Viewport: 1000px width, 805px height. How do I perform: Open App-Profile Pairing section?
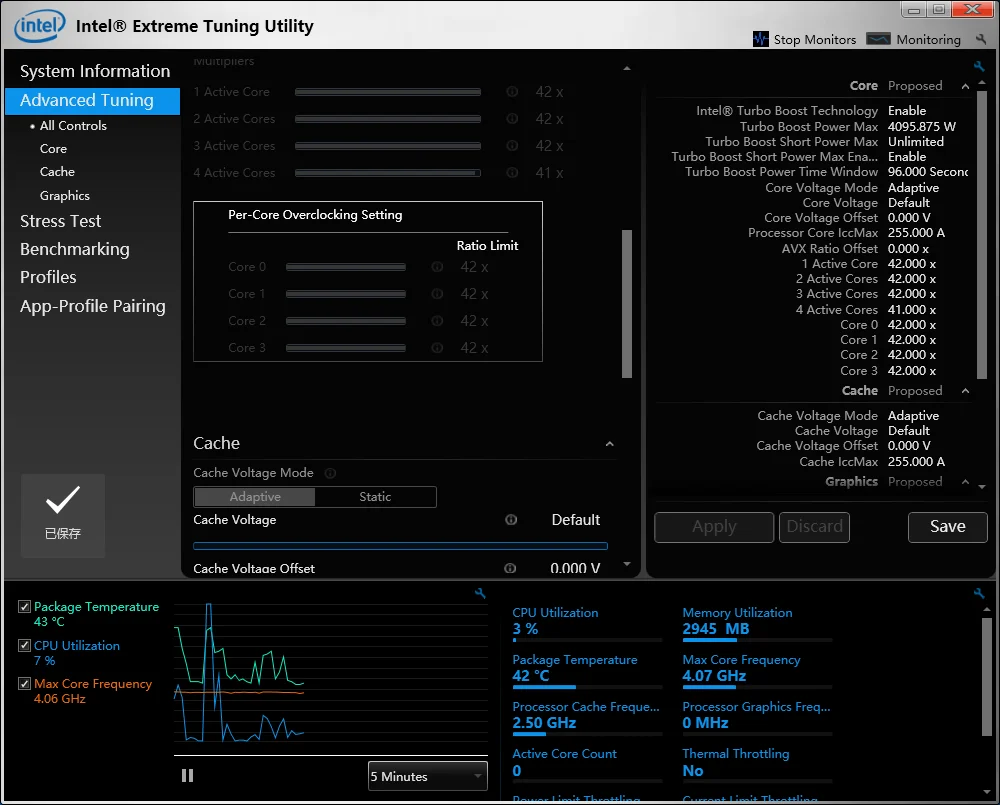click(92, 306)
